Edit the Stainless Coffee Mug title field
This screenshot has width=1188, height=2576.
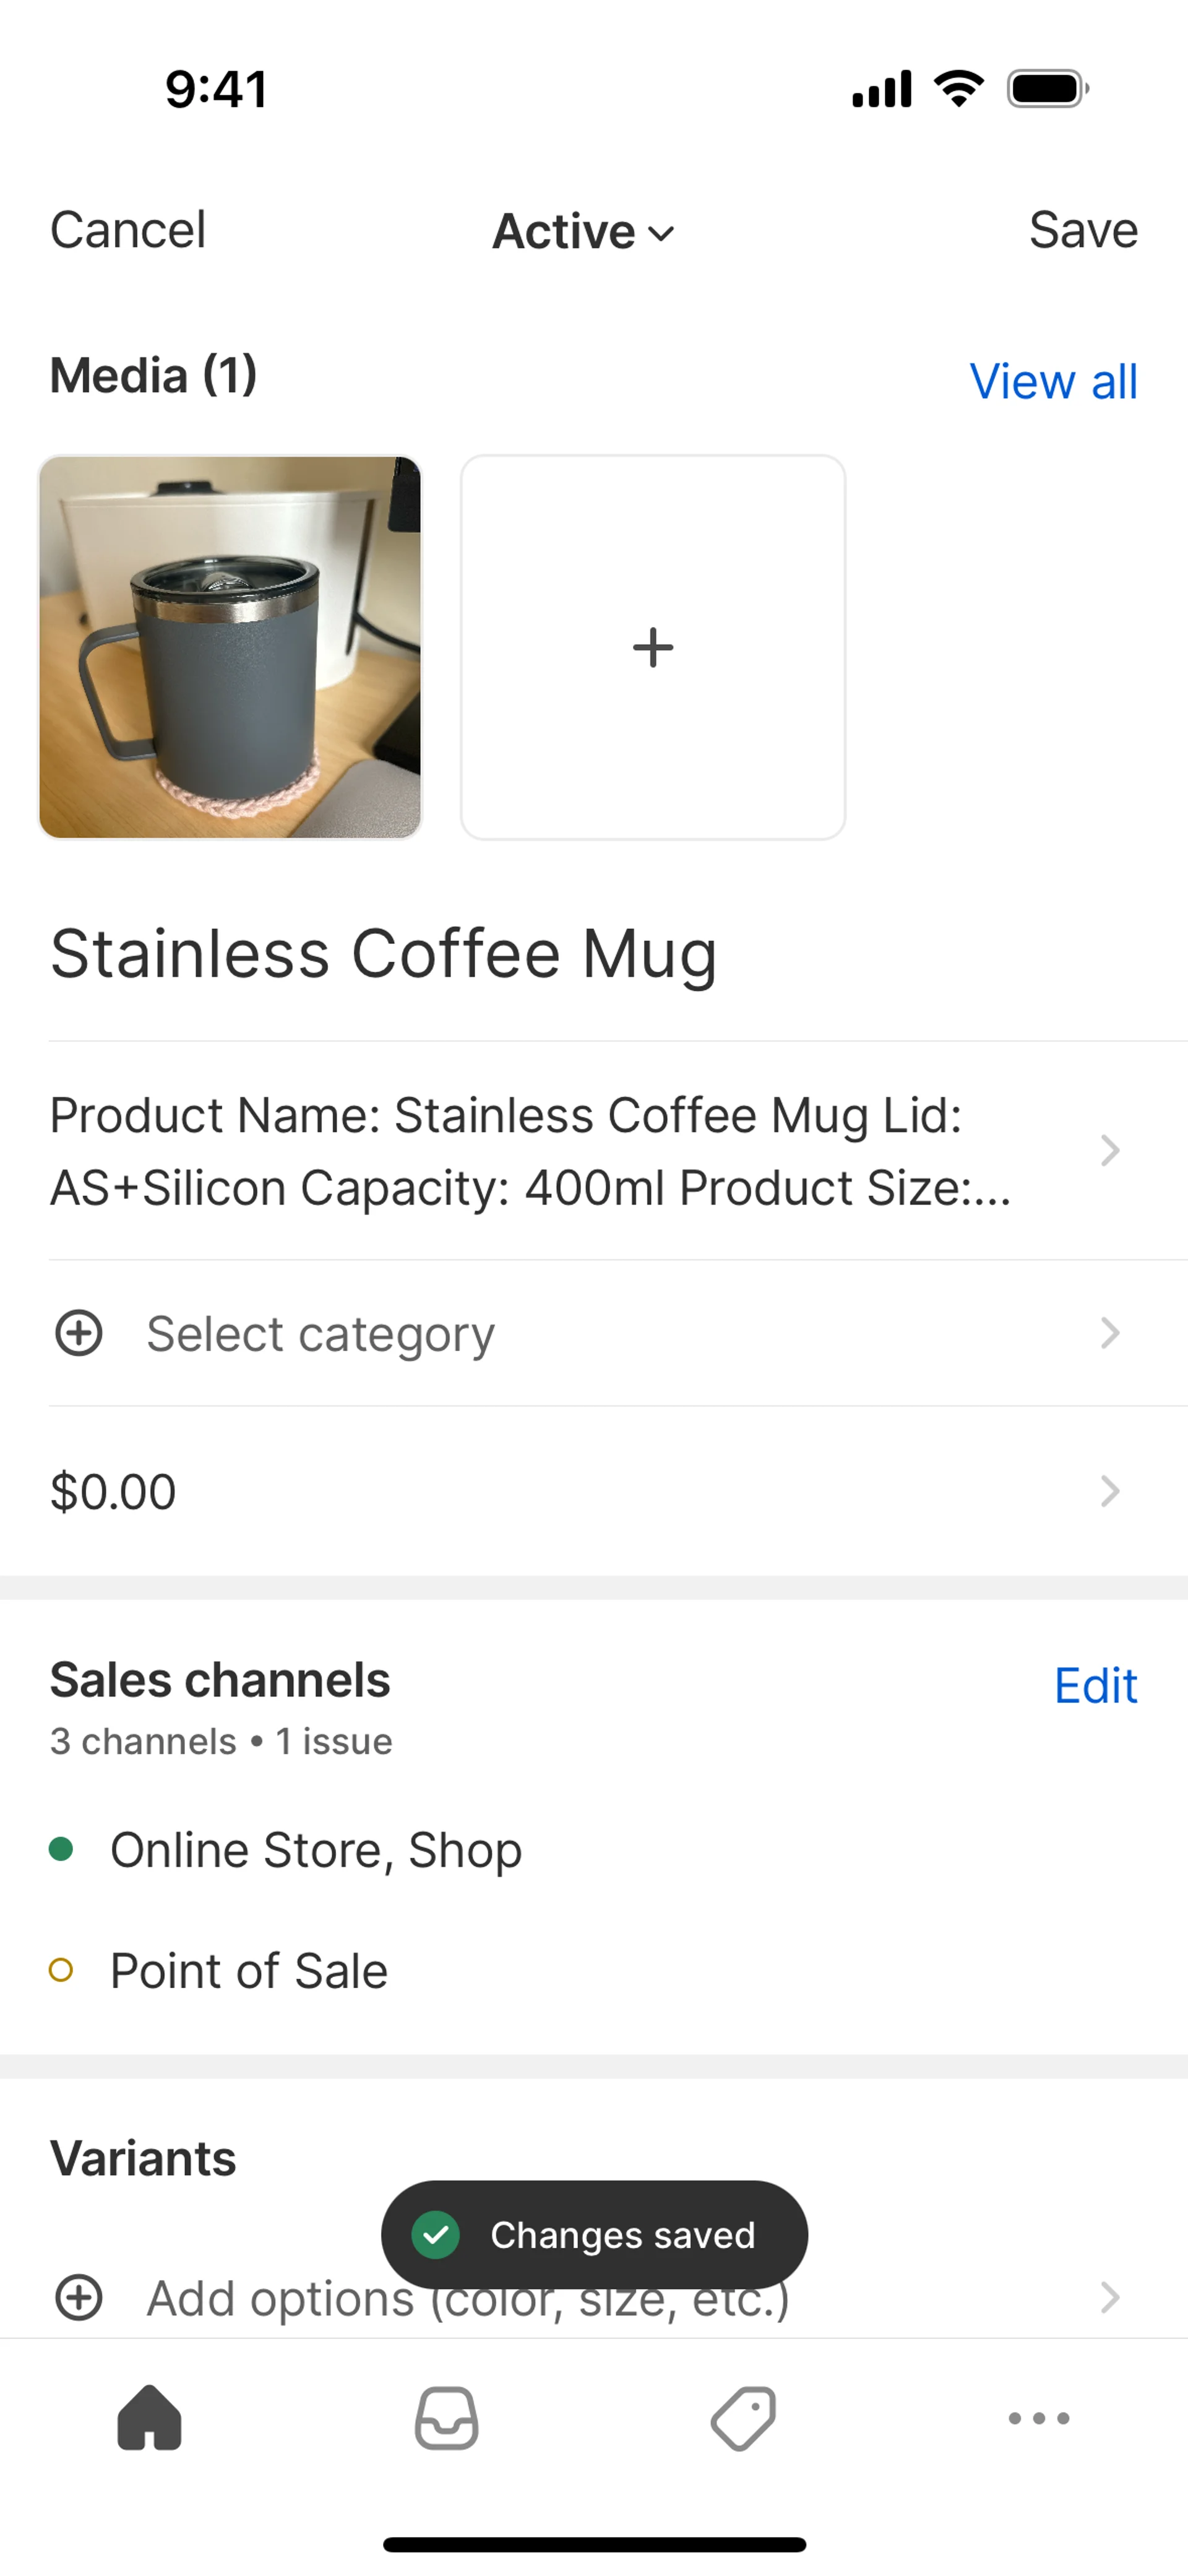click(x=594, y=953)
